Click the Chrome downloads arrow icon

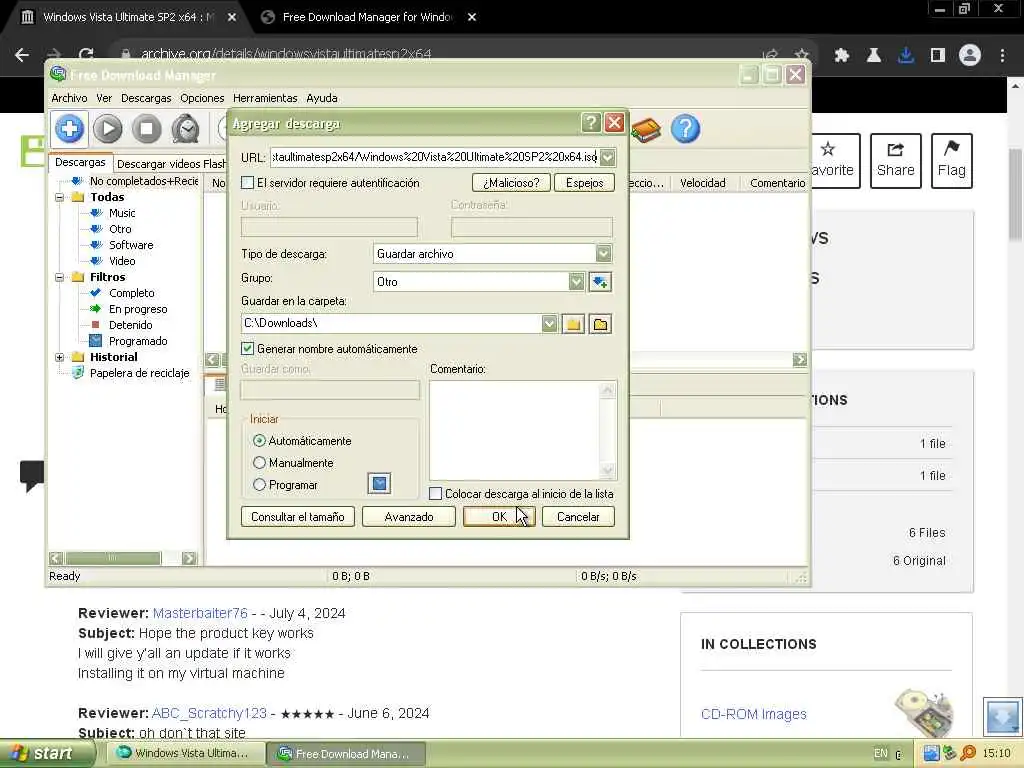[x=906, y=56]
